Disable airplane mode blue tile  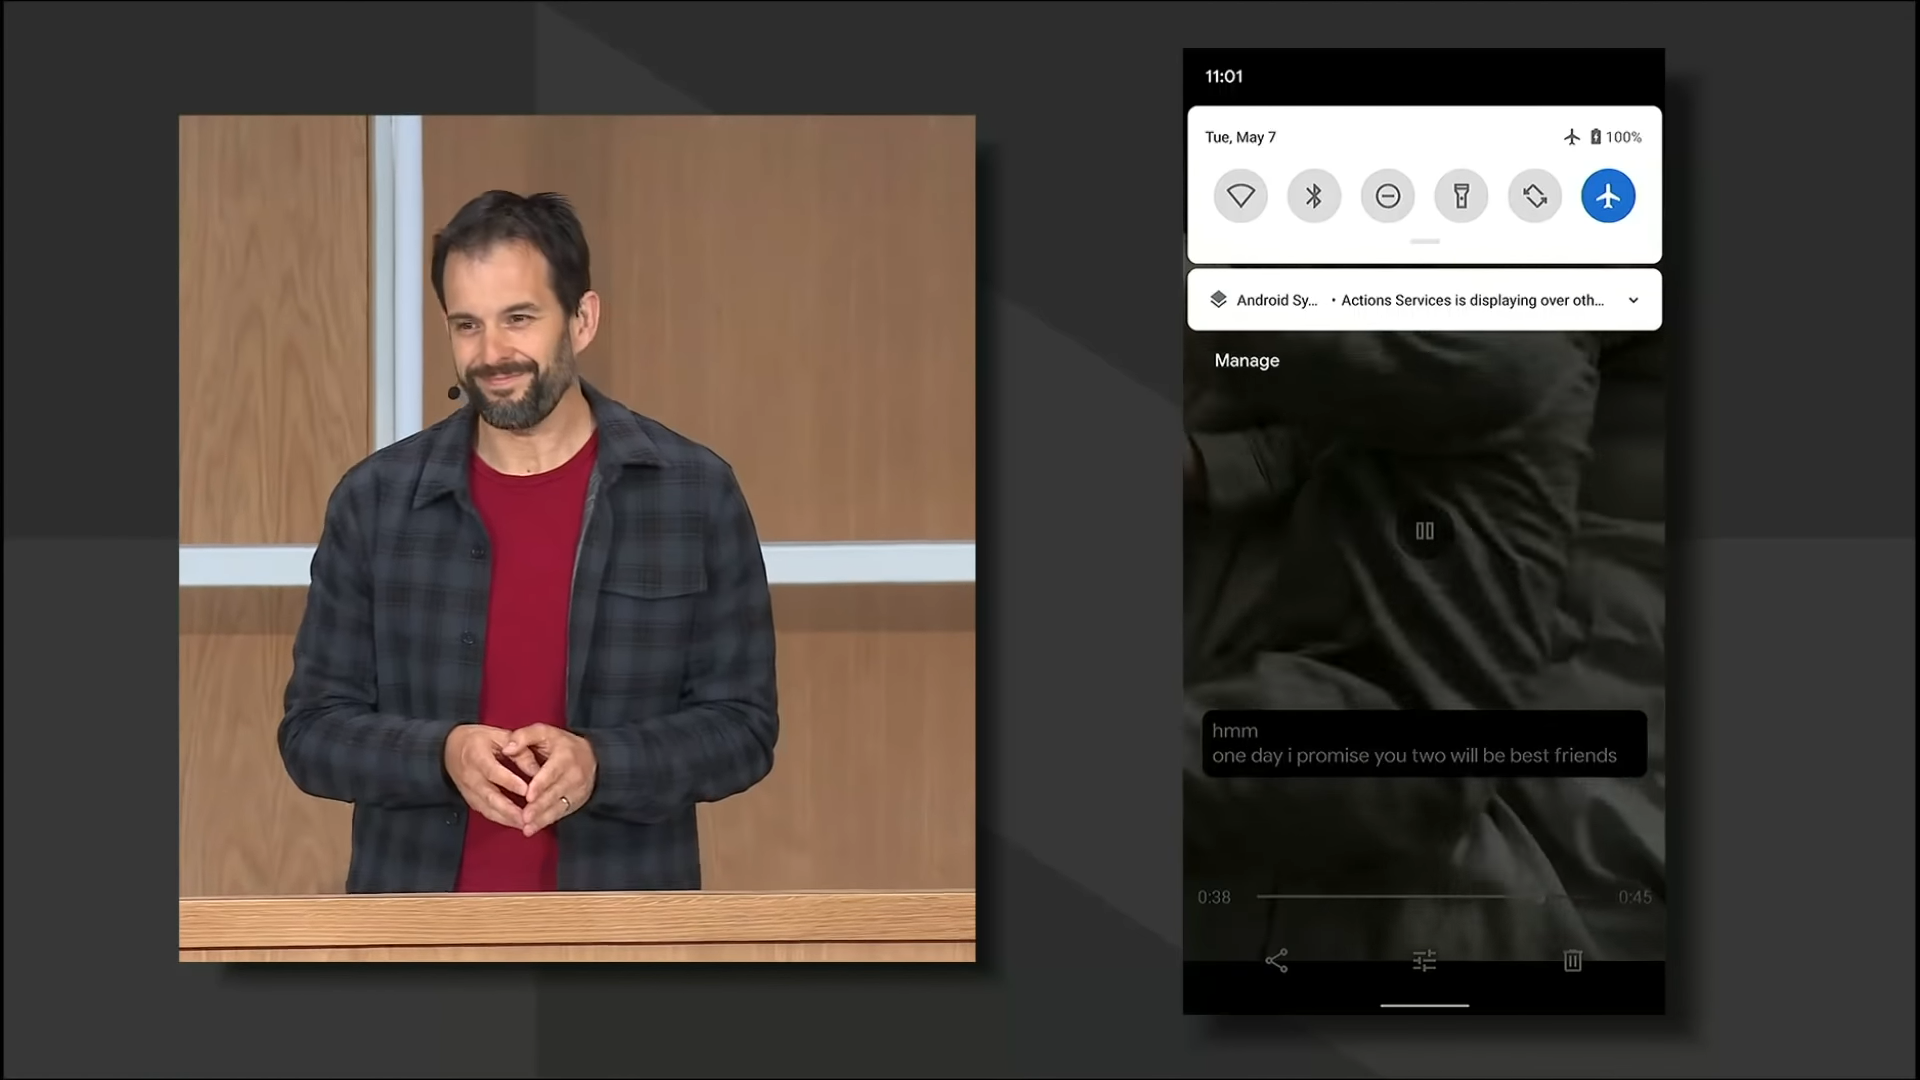click(x=1608, y=196)
